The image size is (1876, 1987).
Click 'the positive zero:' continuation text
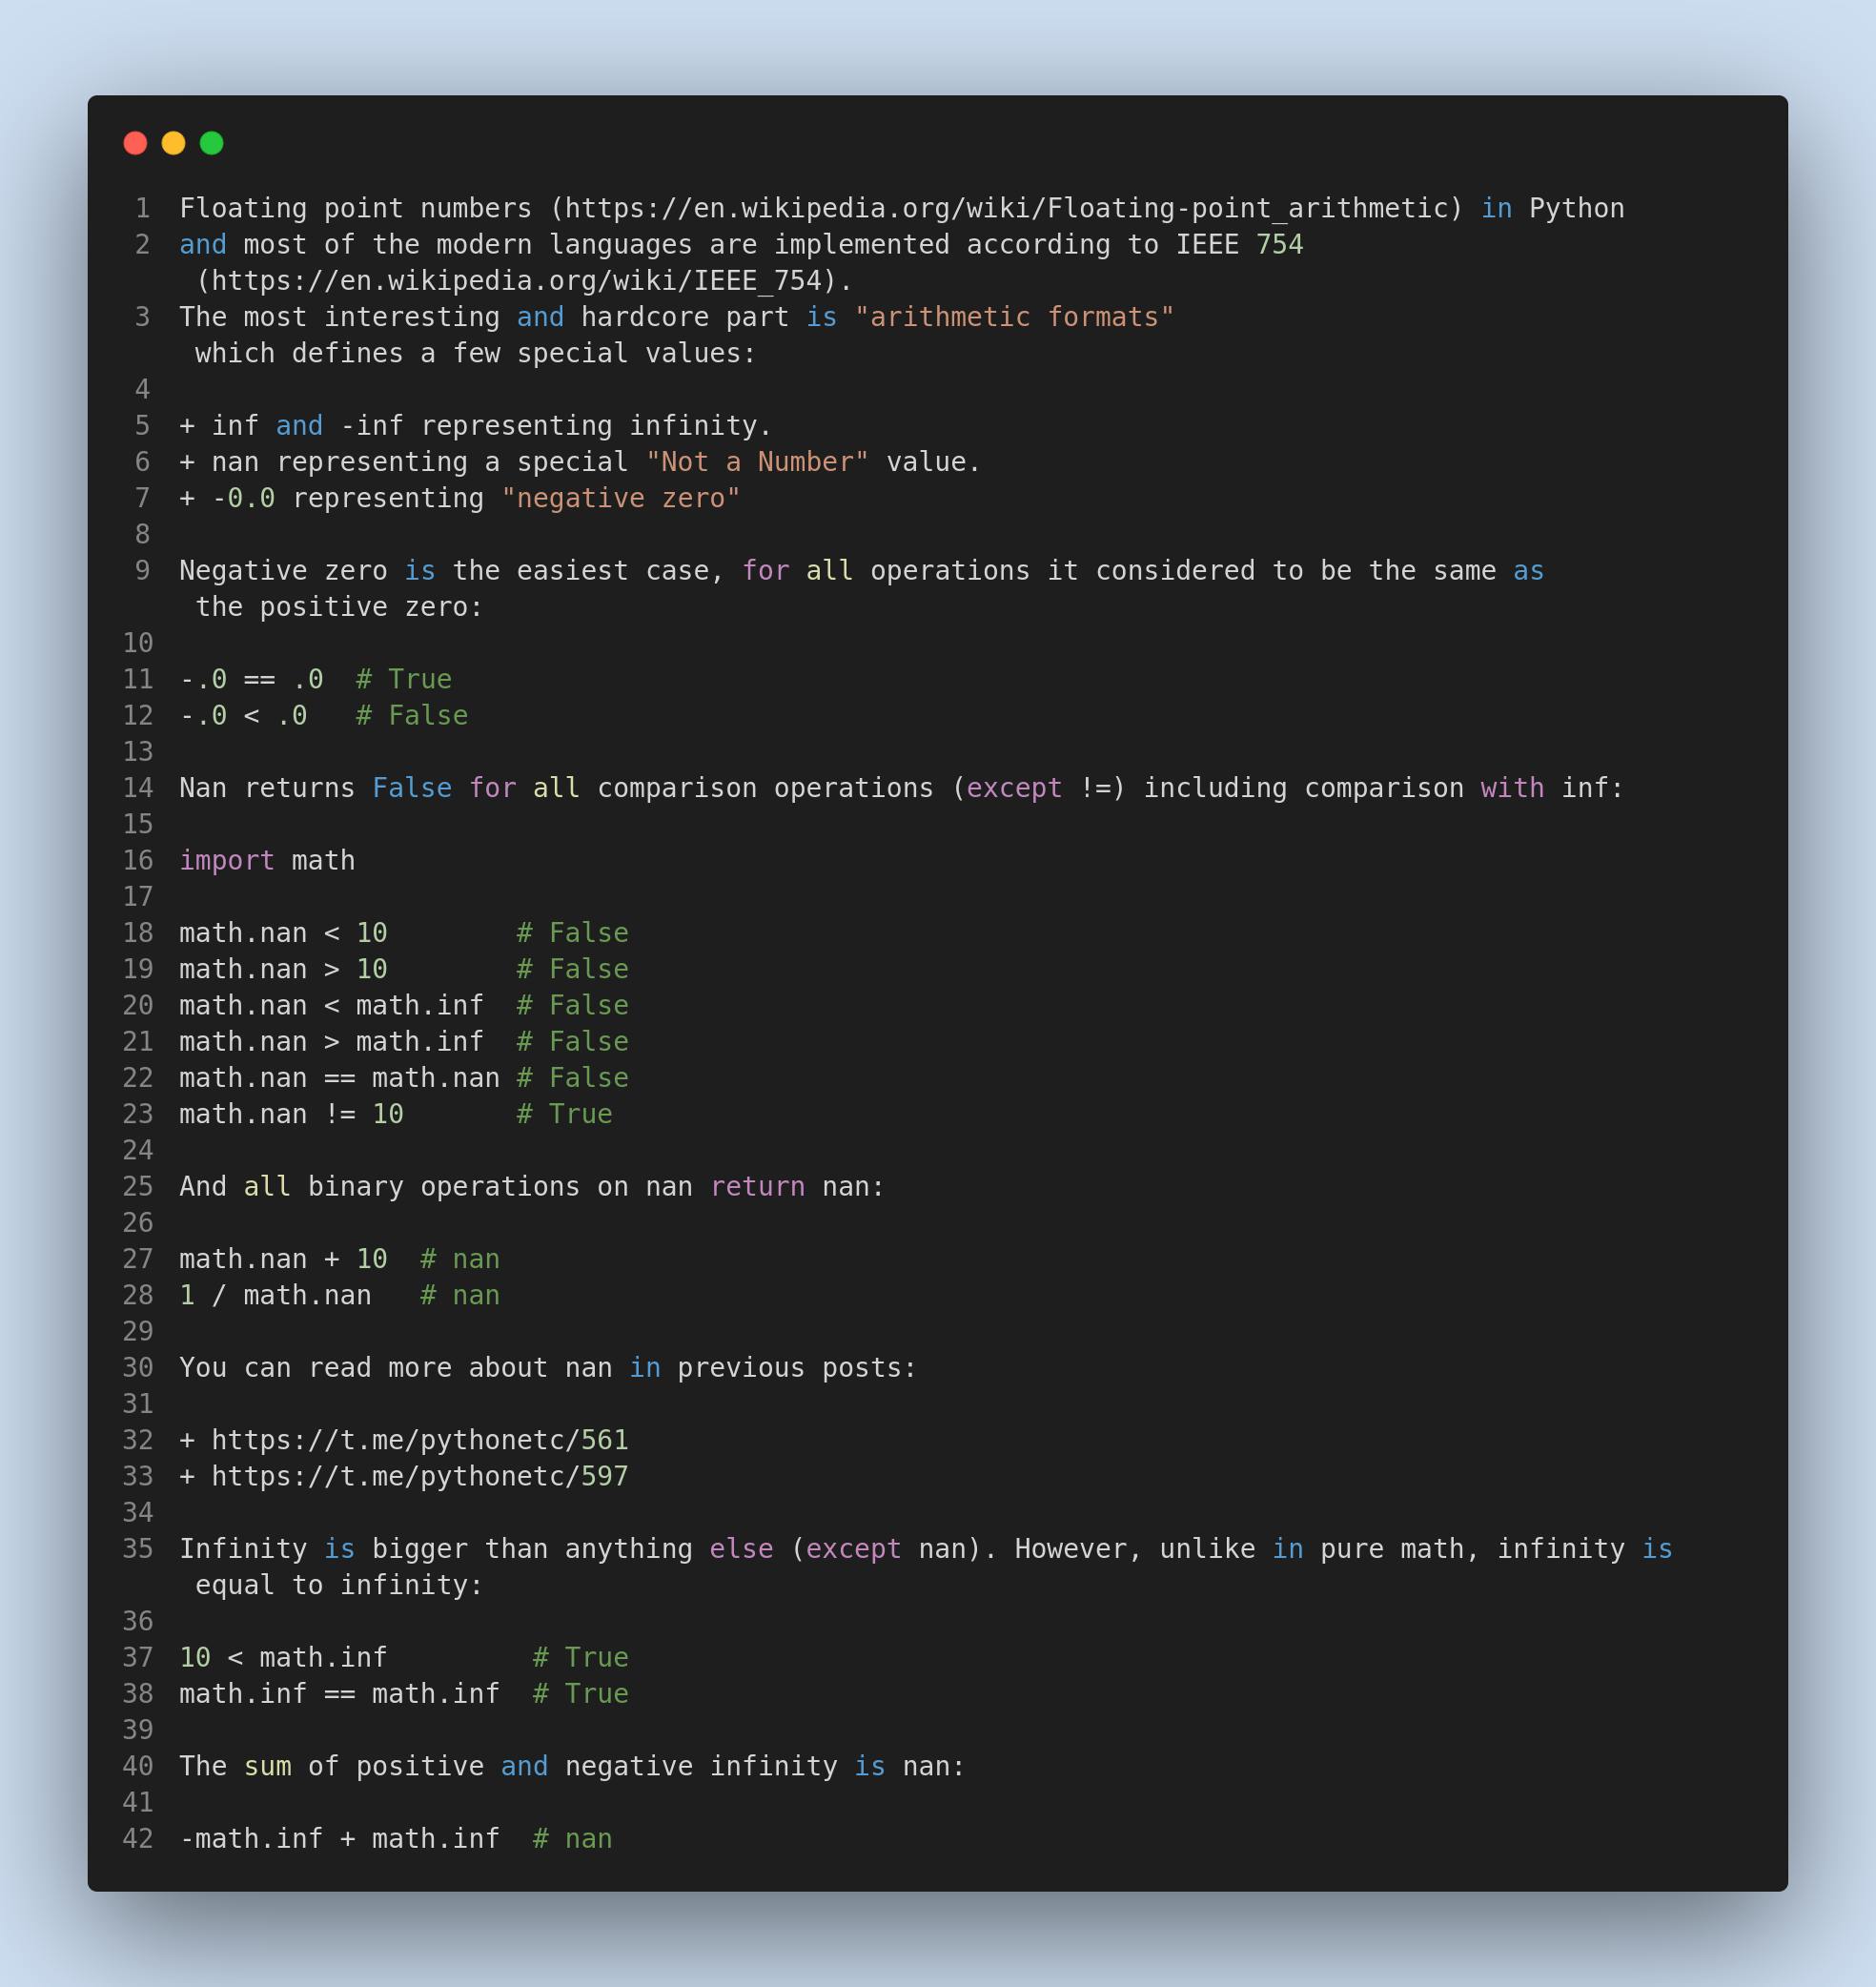339,607
